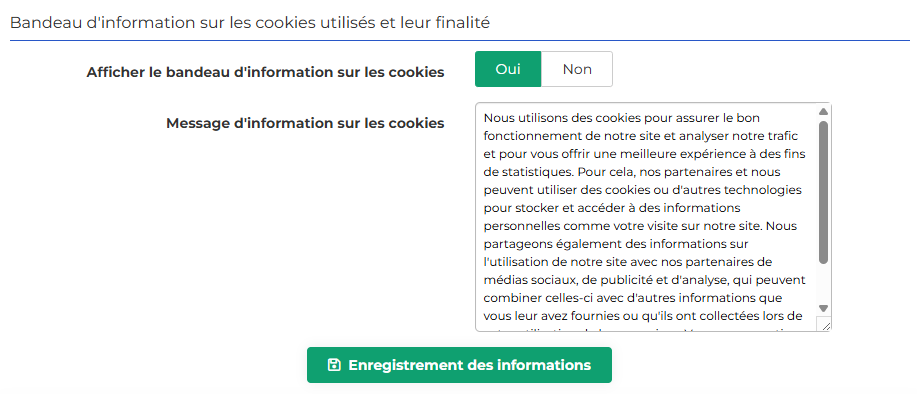Click the section heading Bandeau d'information sur les cookies

pyautogui.click(x=250, y=23)
